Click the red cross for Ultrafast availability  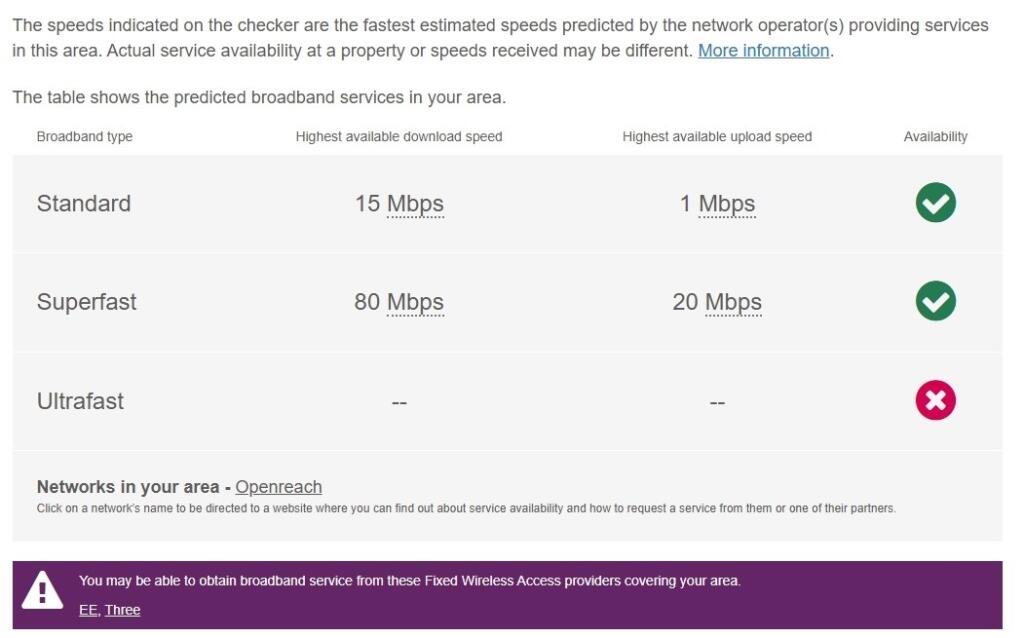(x=935, y=400)
